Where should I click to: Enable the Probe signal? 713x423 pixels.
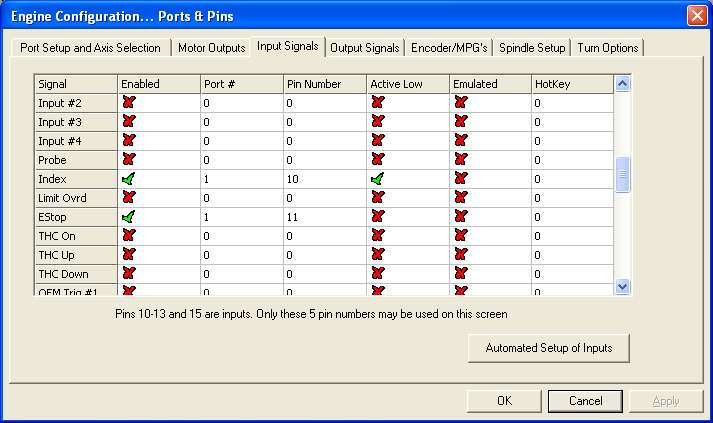(129, 160)
